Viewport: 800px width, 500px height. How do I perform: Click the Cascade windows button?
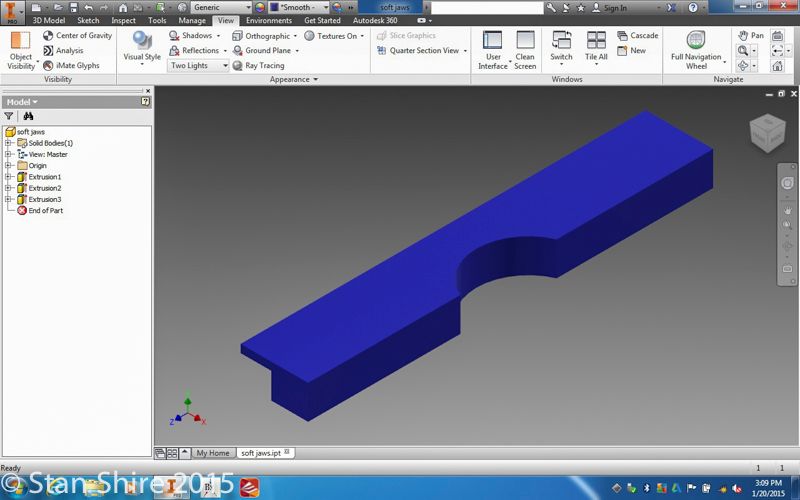(x=636, y=36)
